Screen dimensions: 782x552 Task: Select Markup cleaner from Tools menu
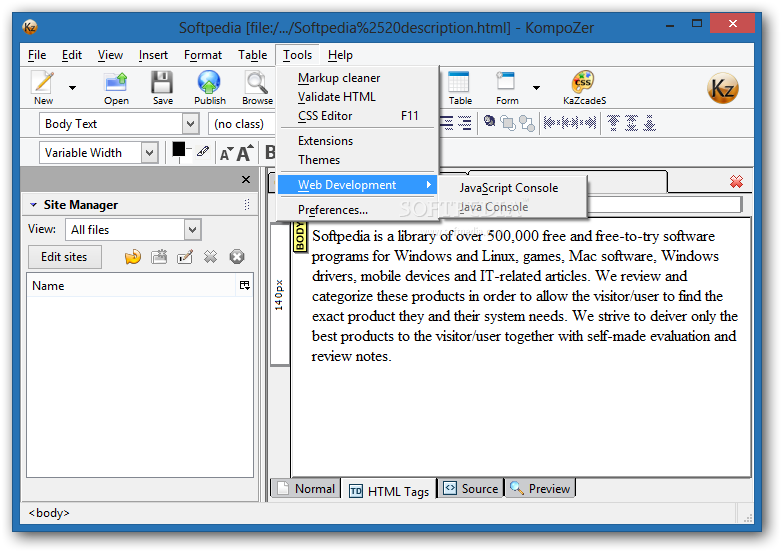coord(357,78)
